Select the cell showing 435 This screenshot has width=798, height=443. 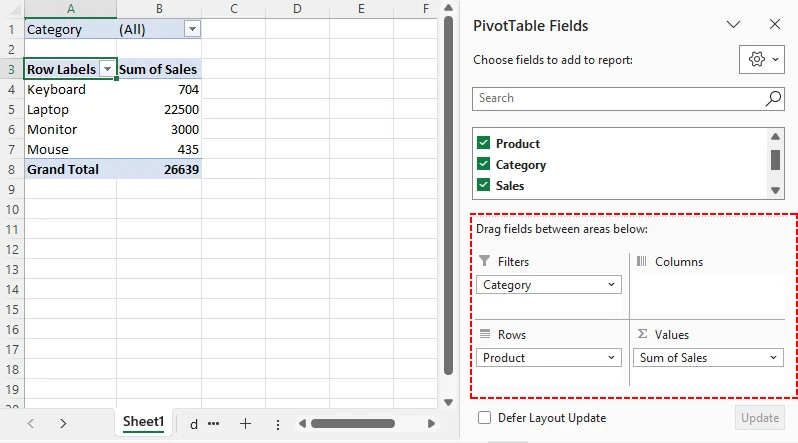[x=159, y=149]
